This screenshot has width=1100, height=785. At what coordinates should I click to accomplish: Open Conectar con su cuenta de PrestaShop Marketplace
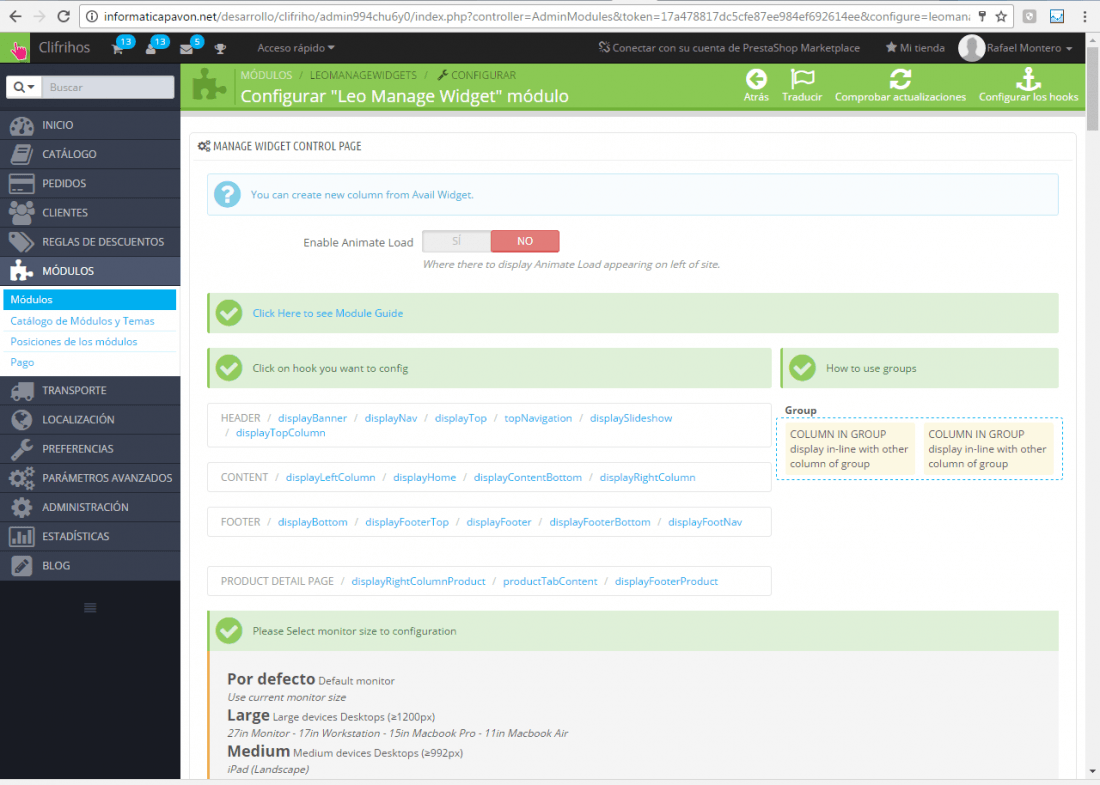(729, 48)
